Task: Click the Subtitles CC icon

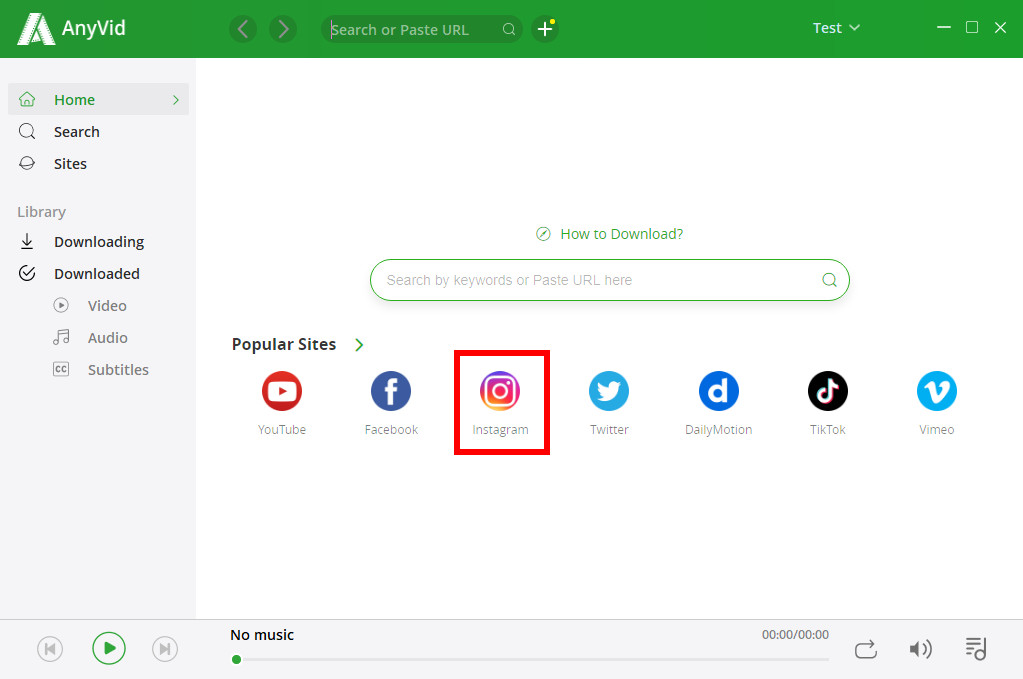Action: pos(61,369)
